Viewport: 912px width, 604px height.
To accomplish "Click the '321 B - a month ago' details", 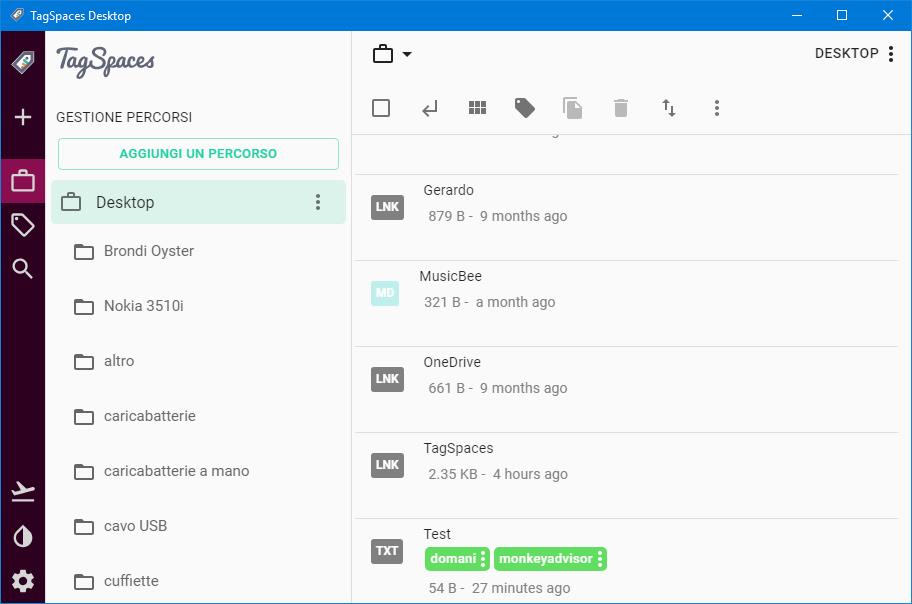I will tap(490, 302).
